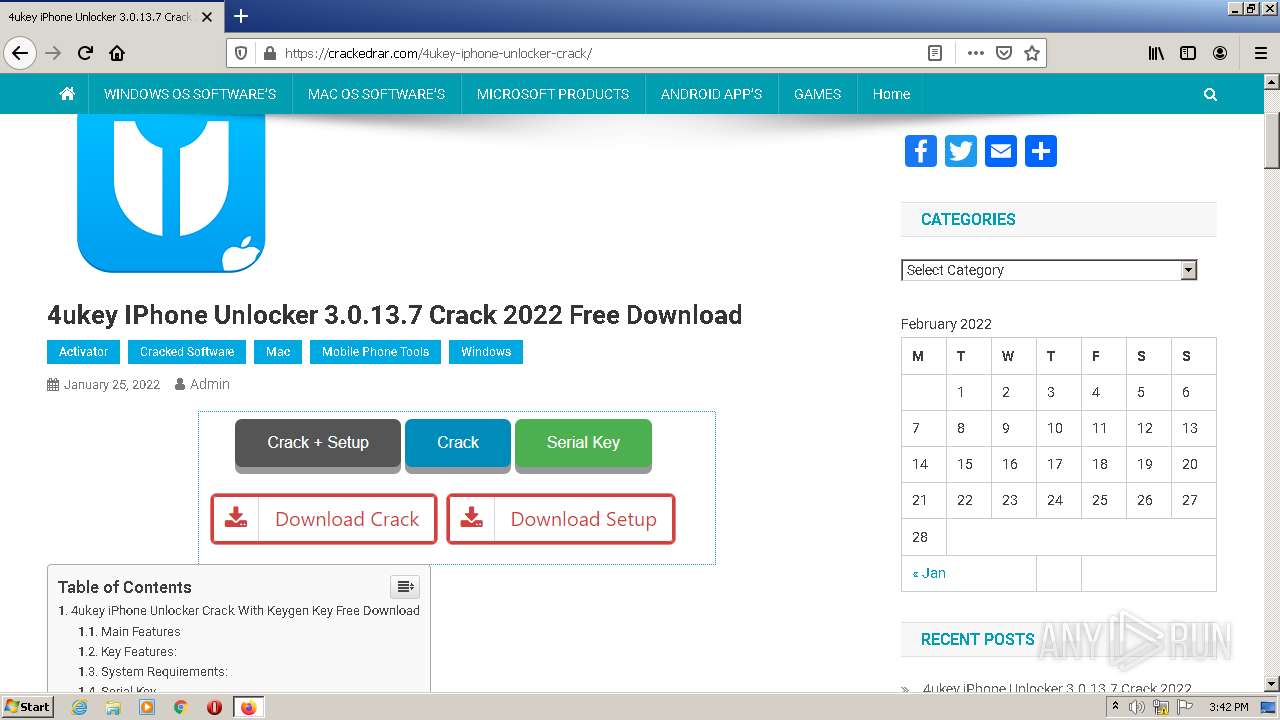Image resolution: width=1280 pixels, height=720 pixels.
Task: Save page to Pocket
Action: click(x=1004, y=53)
